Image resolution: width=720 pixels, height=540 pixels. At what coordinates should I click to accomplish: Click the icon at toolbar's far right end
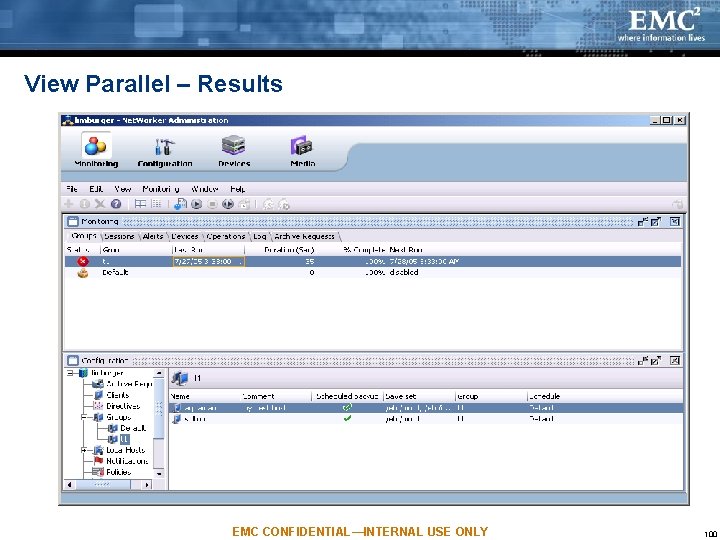678,204
